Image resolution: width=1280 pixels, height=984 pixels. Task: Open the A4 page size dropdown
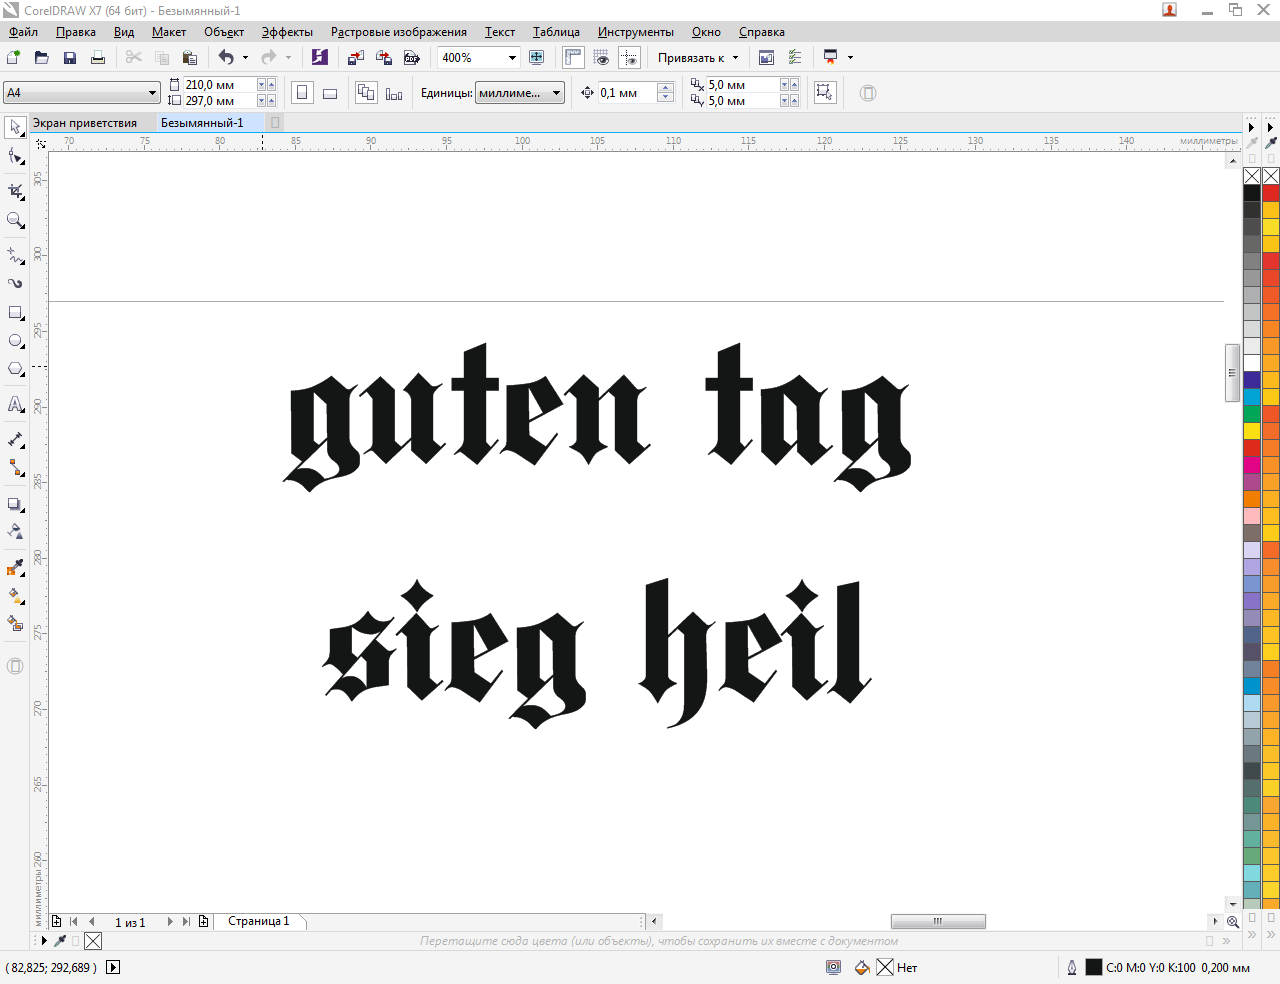pos(152,93)
